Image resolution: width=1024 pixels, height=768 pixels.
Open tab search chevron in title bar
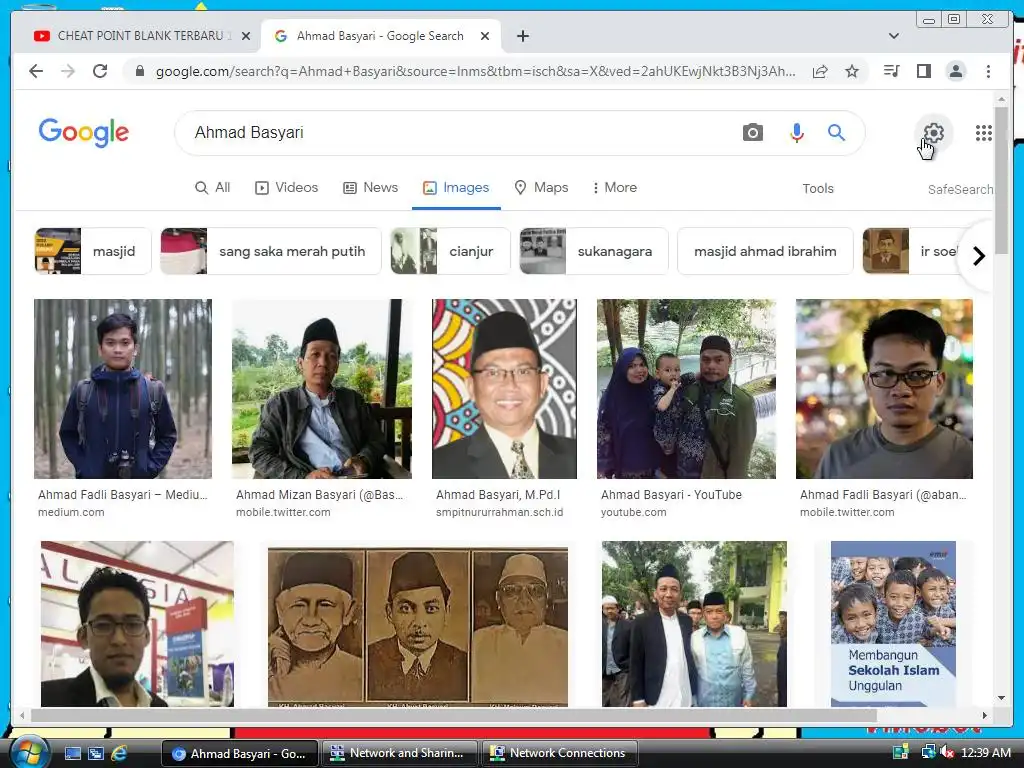(893, 36)
